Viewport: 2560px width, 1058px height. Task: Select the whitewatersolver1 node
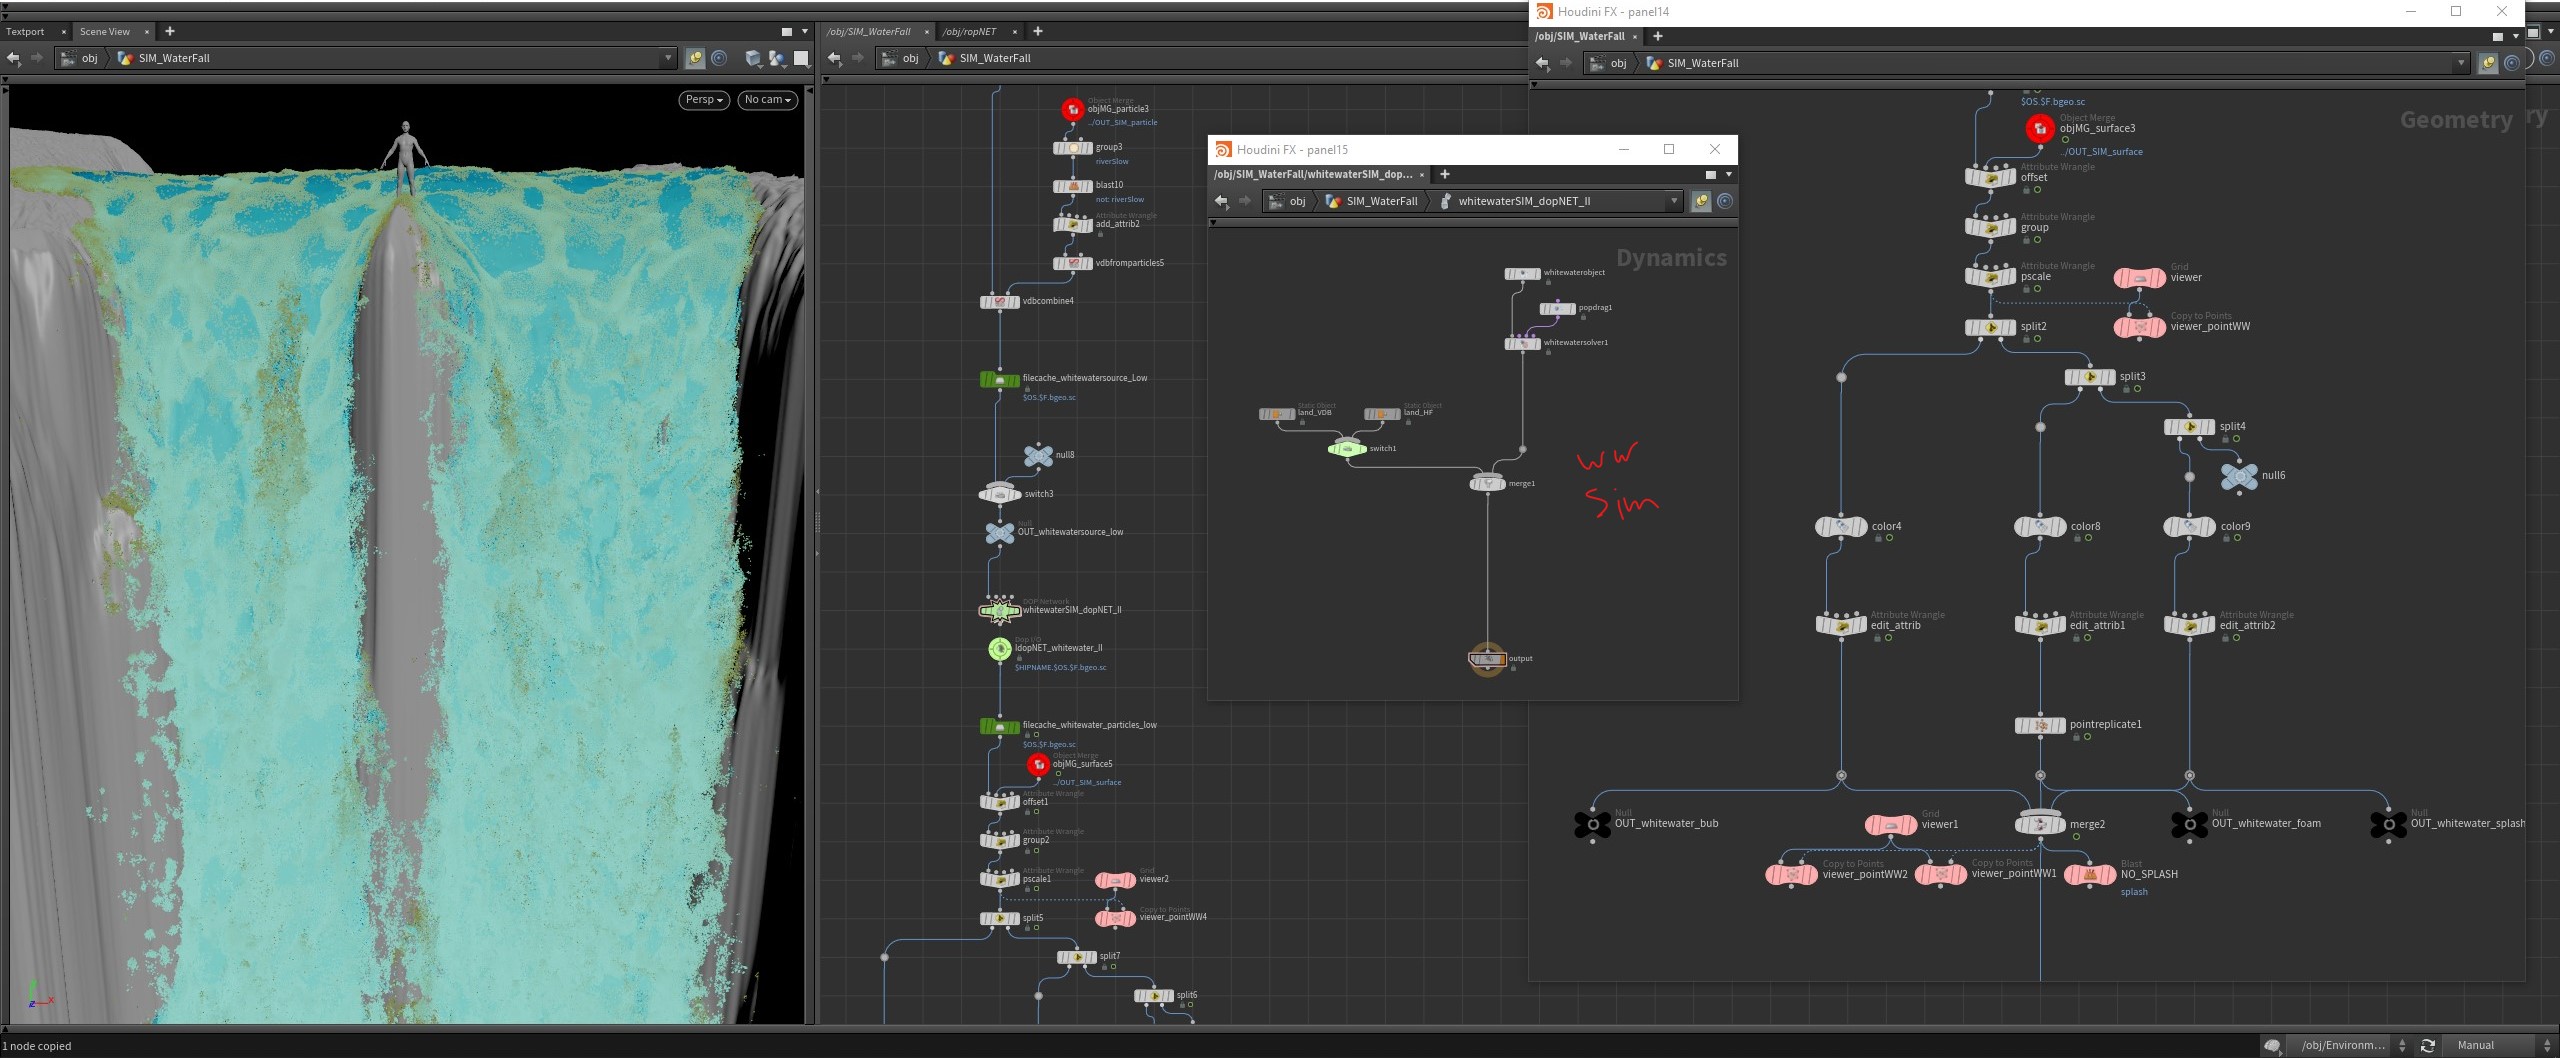click(x=1522, y=343)
